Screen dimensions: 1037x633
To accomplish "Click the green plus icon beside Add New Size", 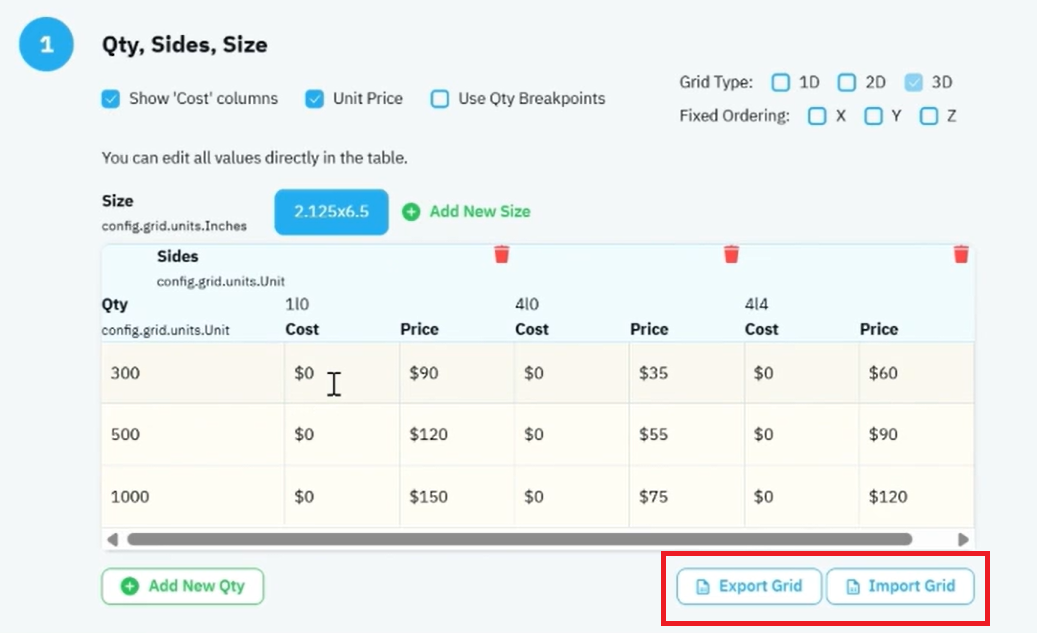I will [x=411, y=212].
